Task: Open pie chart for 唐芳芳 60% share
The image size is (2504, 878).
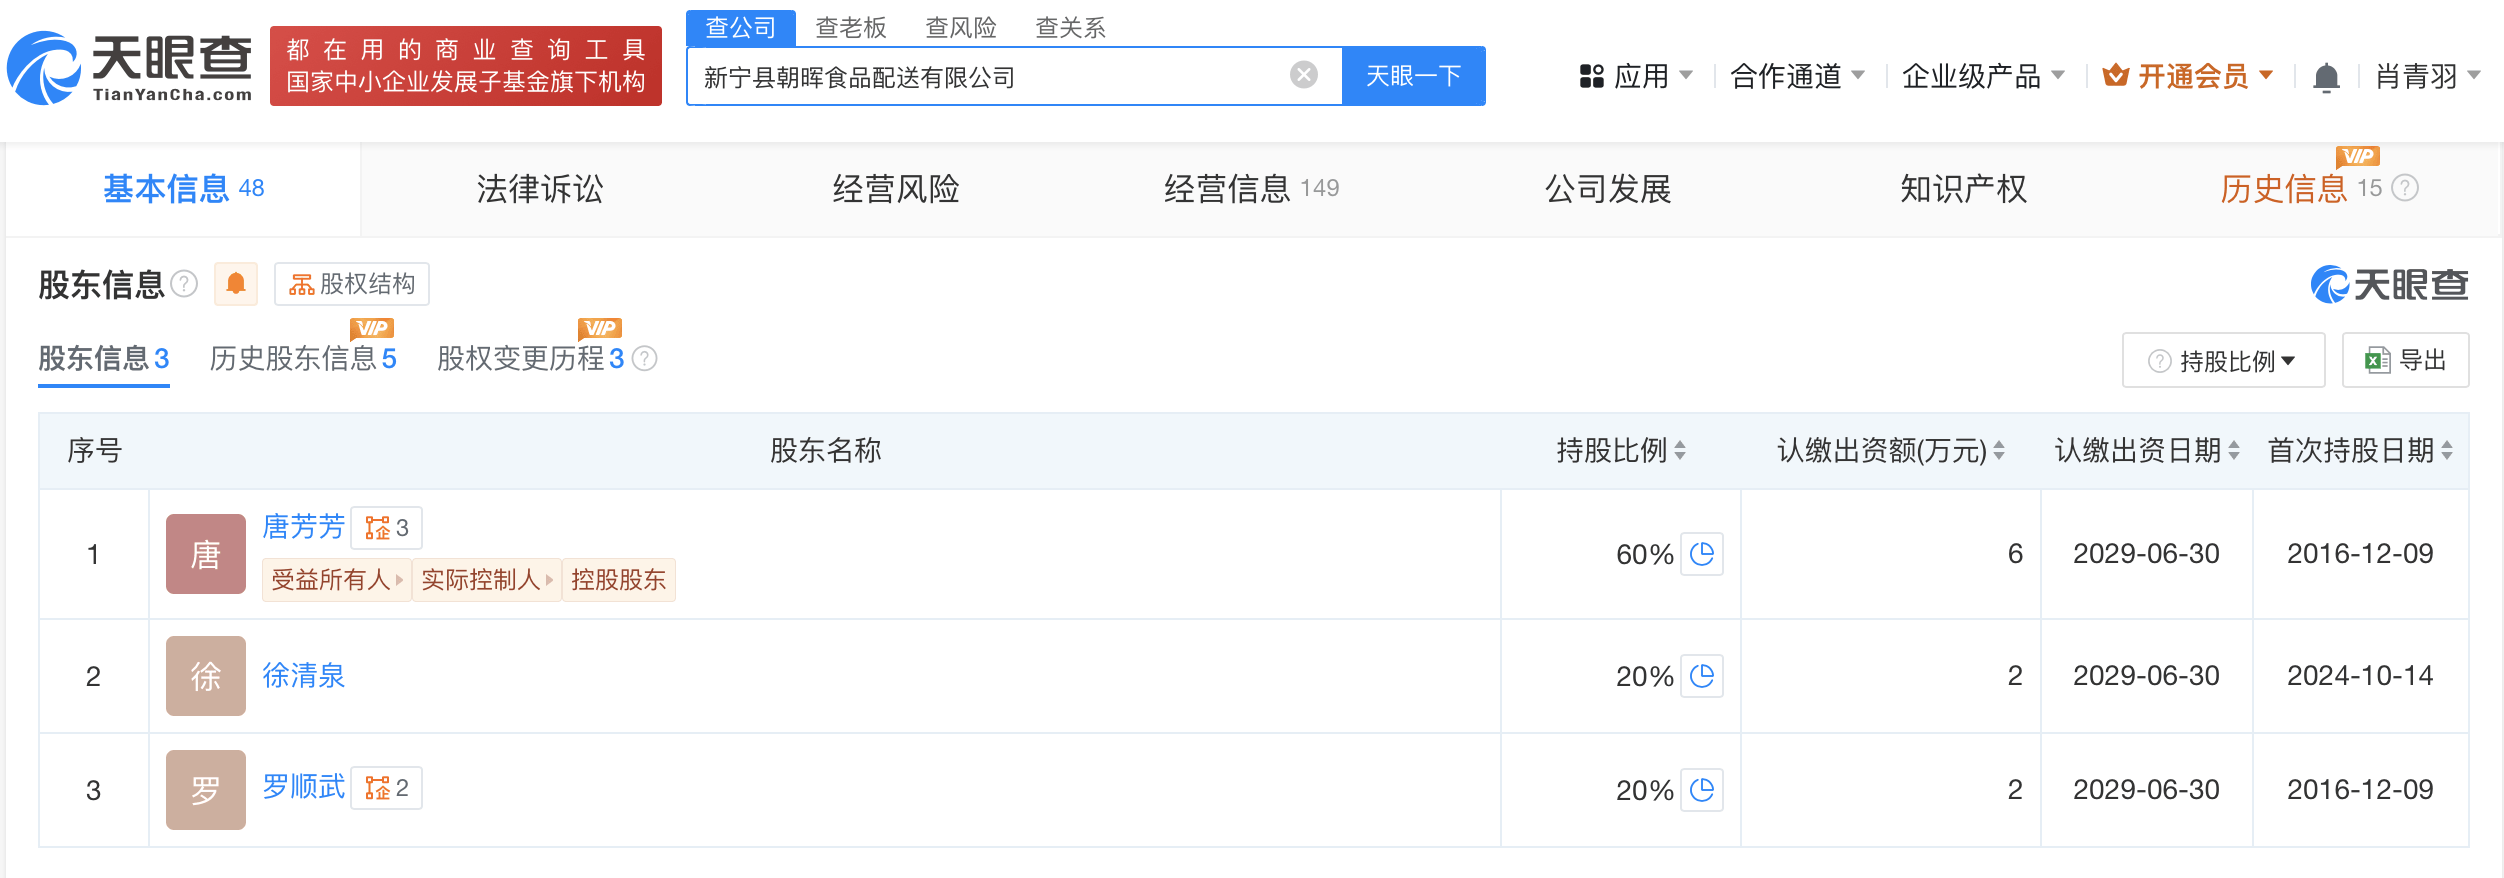Action: pos(1701,554)
